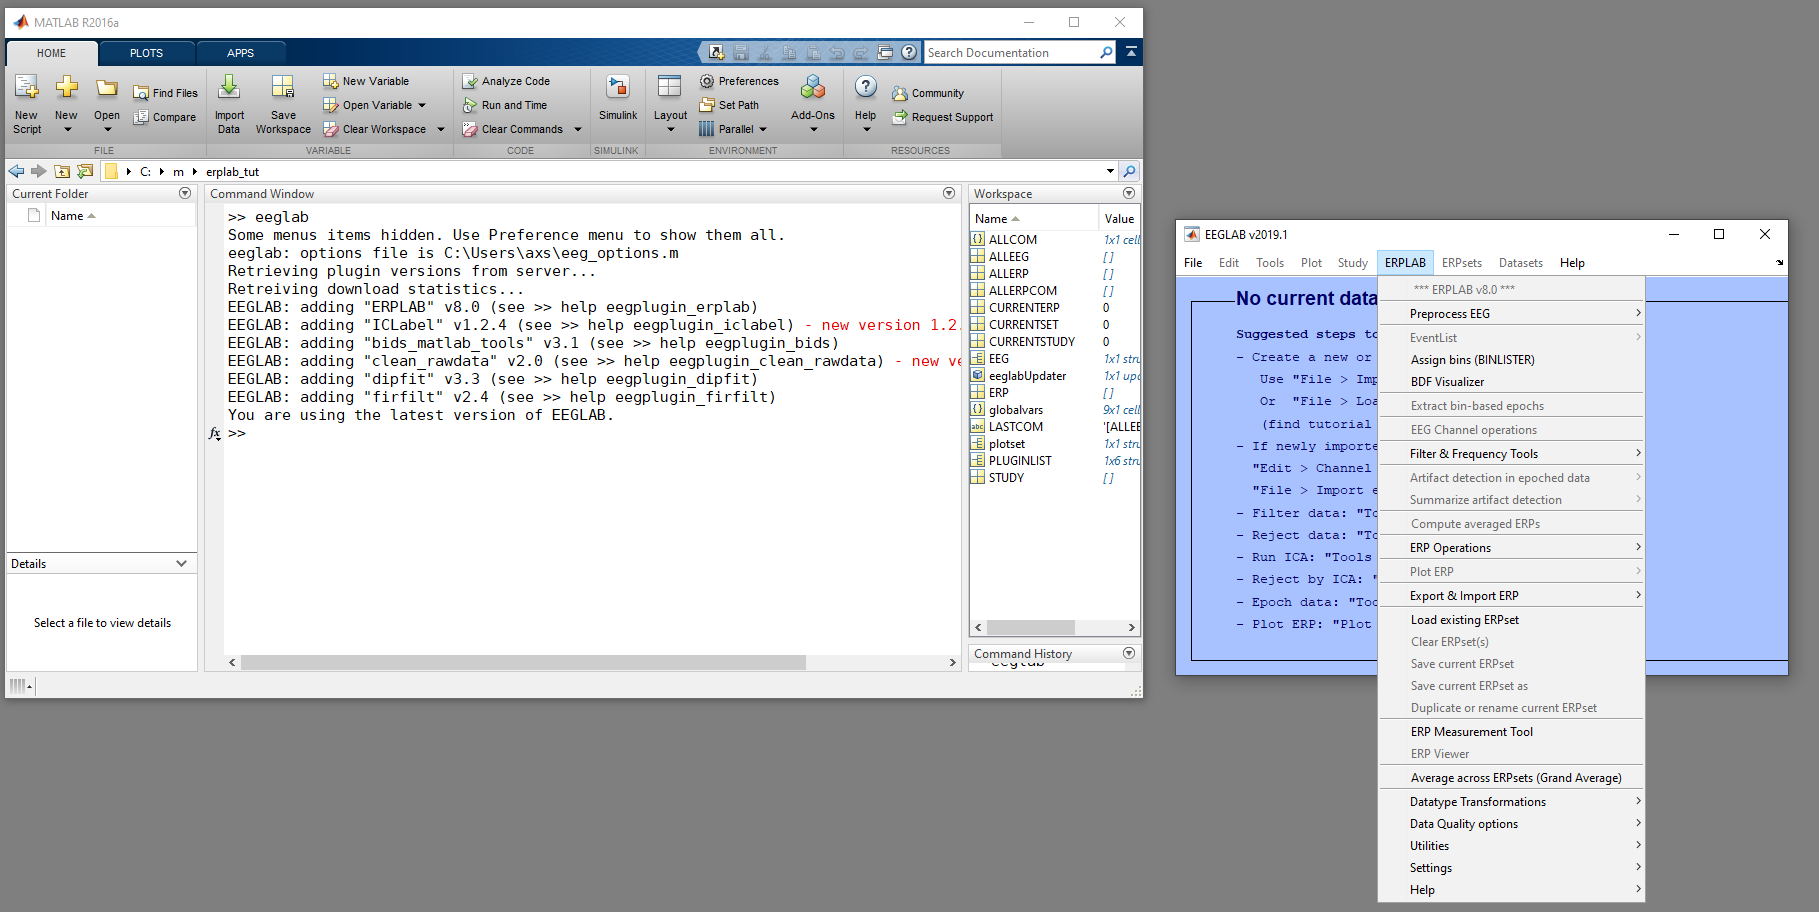Choose Average across ERPsets (Grand Average)
Image resolution: width=1819 pixels, height=912 pixels.
click(1512, 778)
